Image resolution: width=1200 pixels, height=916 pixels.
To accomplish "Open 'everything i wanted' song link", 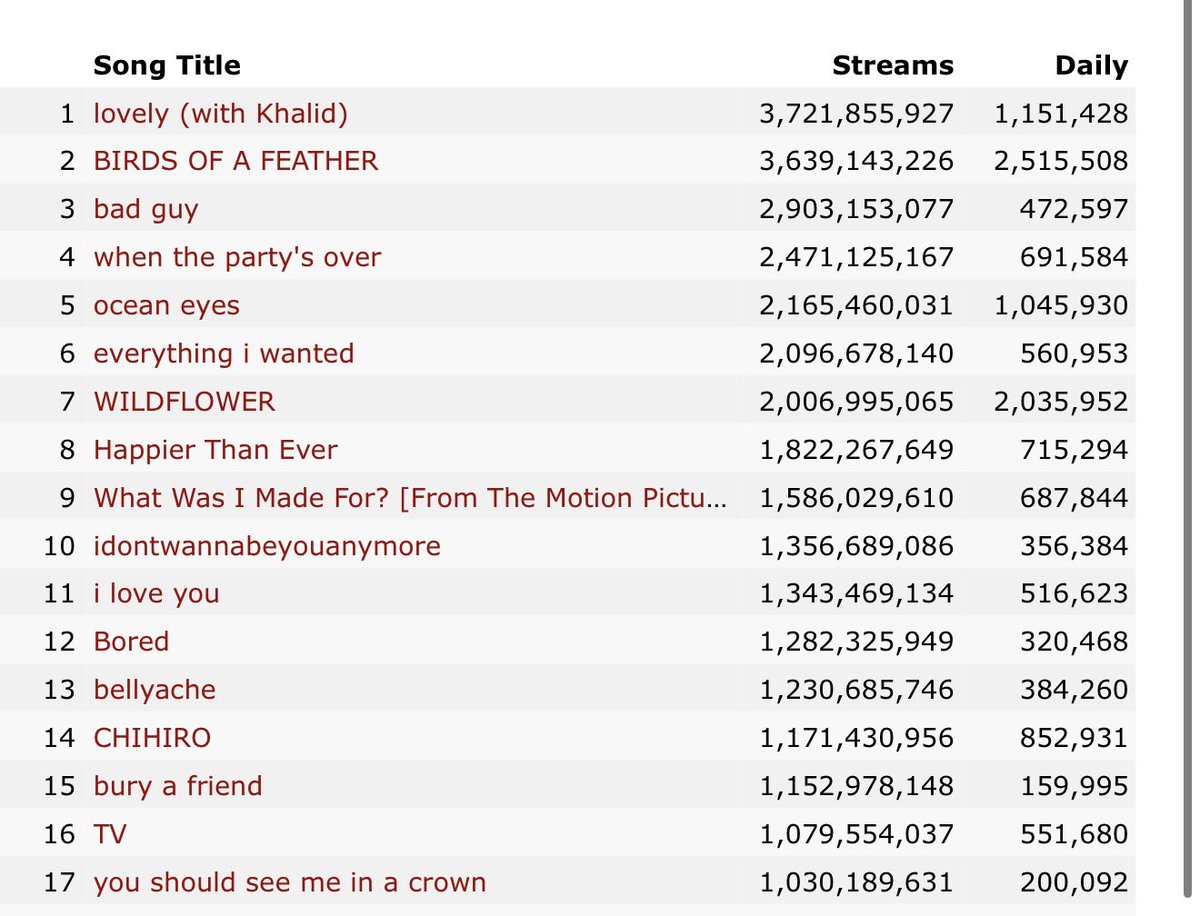I will click(x=224, y=353).
